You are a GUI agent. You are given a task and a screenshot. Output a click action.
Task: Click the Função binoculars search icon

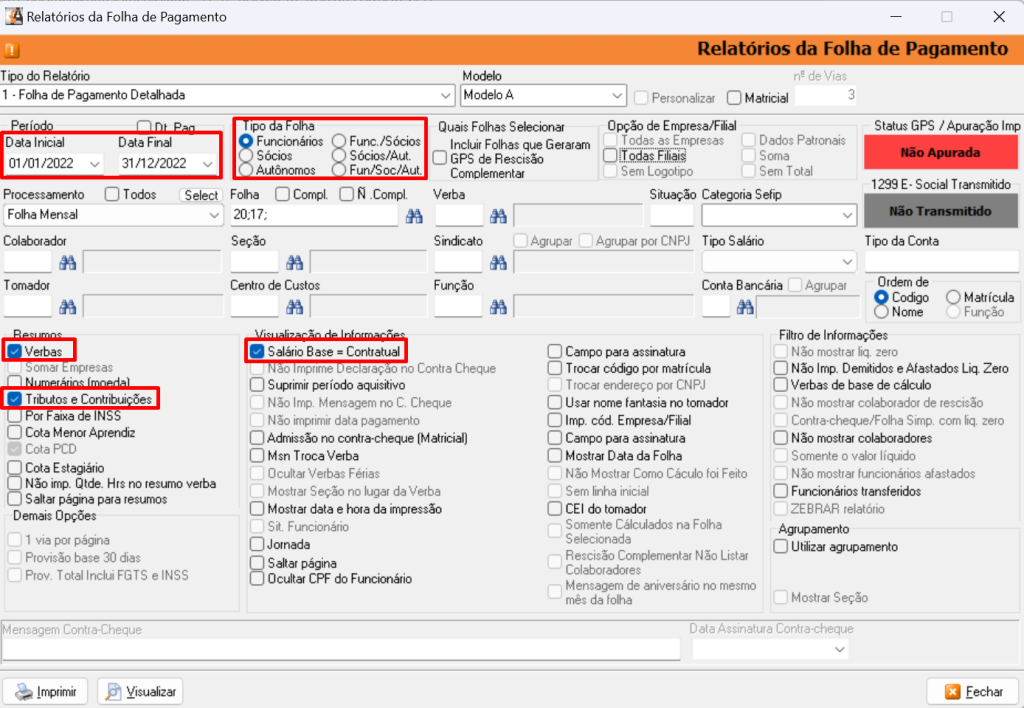pyautogui.click(x=498, y=307)
